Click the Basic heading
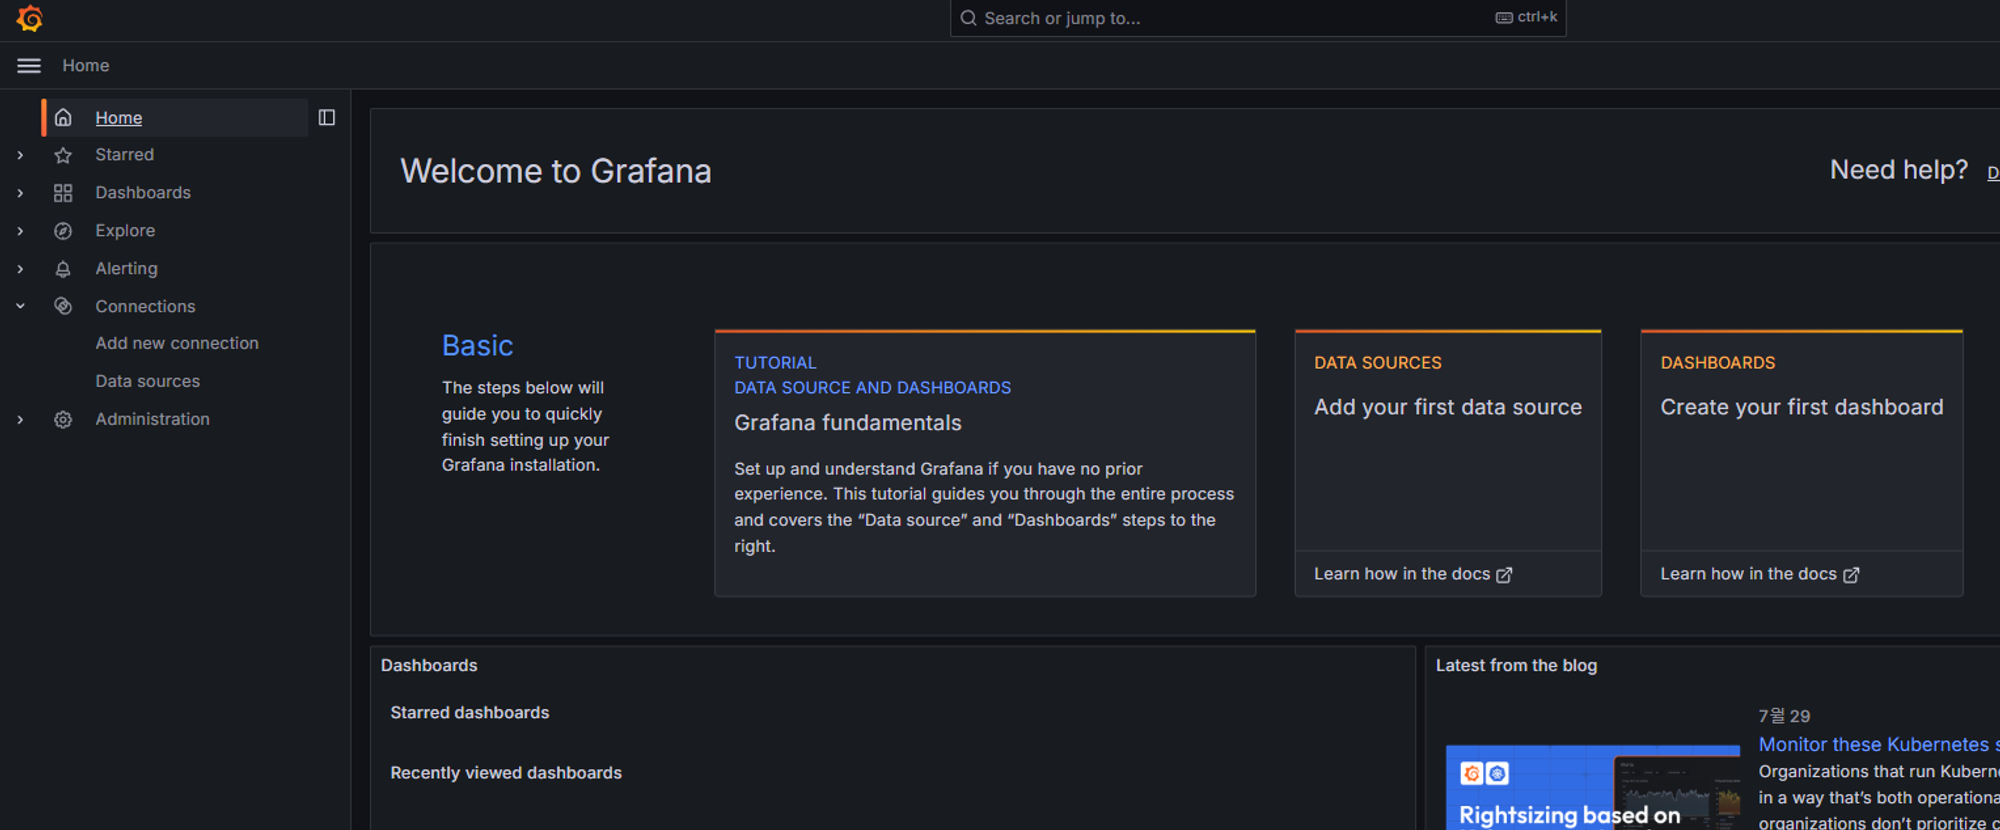This screenshot has width=2000, height=830. click(477, 346)
